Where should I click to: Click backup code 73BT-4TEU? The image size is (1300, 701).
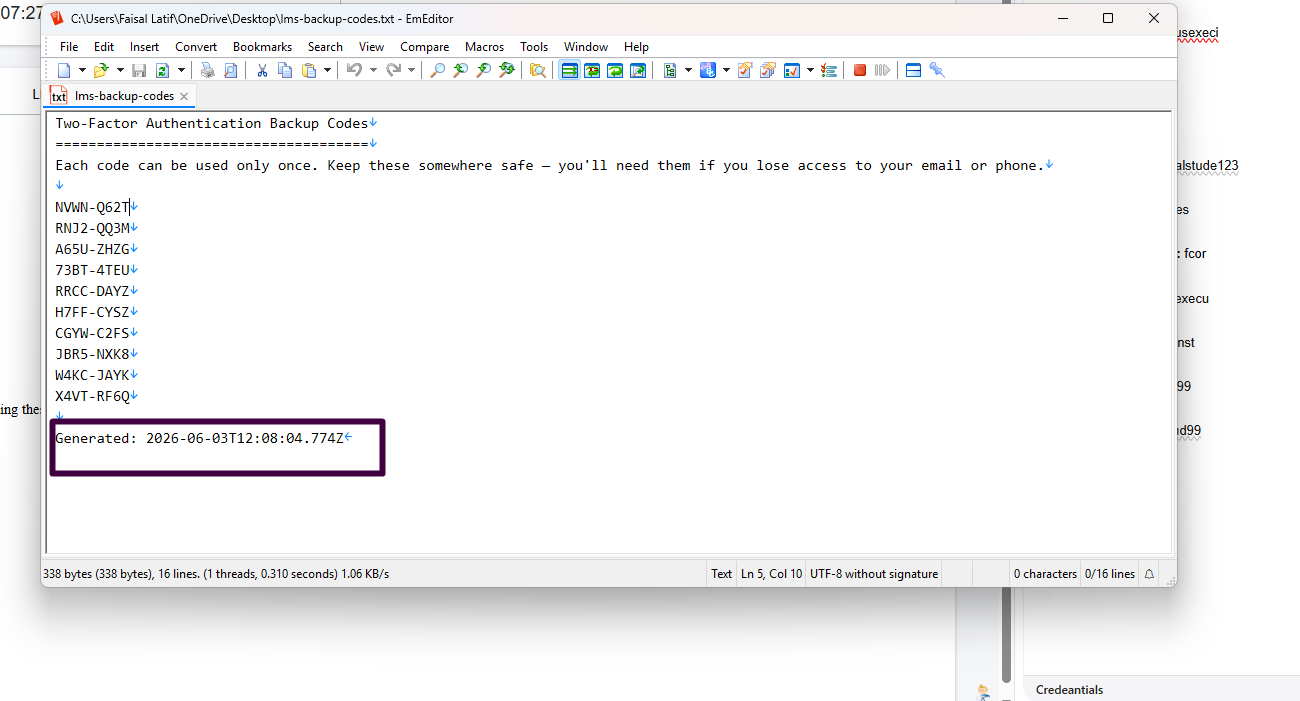point(92,270)
